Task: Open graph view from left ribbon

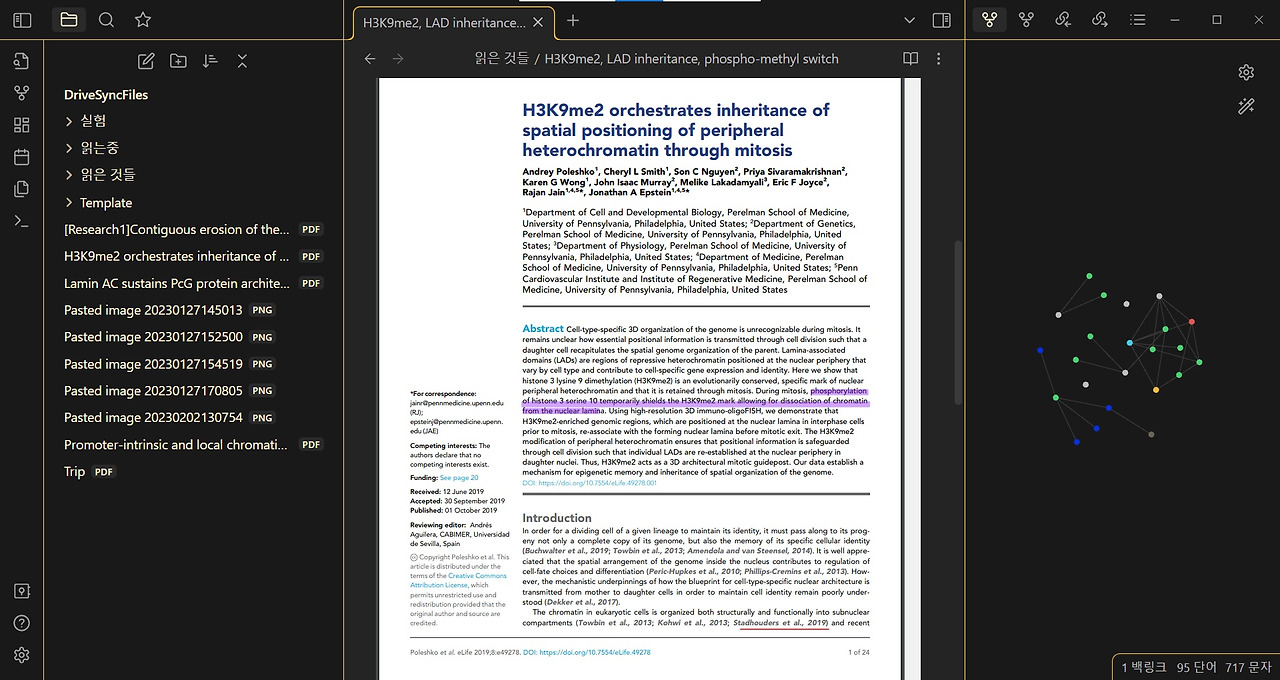Action: point(22,93)
